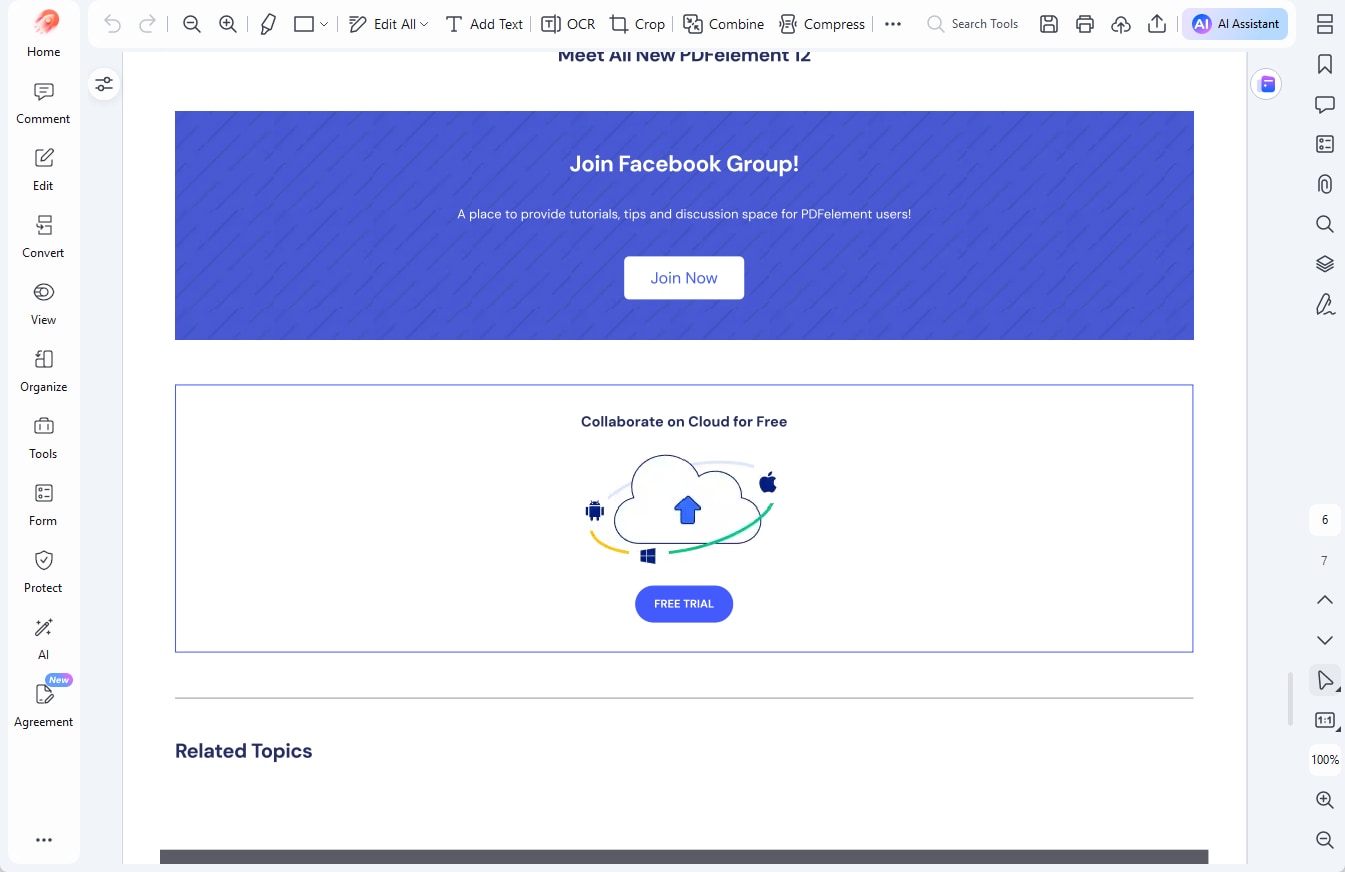Open the Form tools

(x=44, y=505)
